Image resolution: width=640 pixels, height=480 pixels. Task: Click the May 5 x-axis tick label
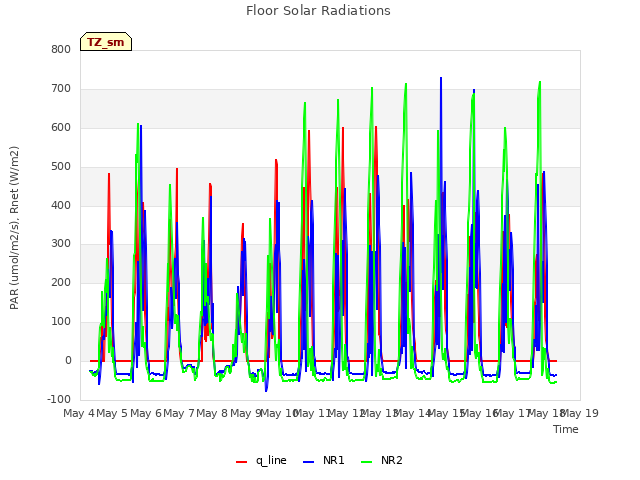pos(112,413)
